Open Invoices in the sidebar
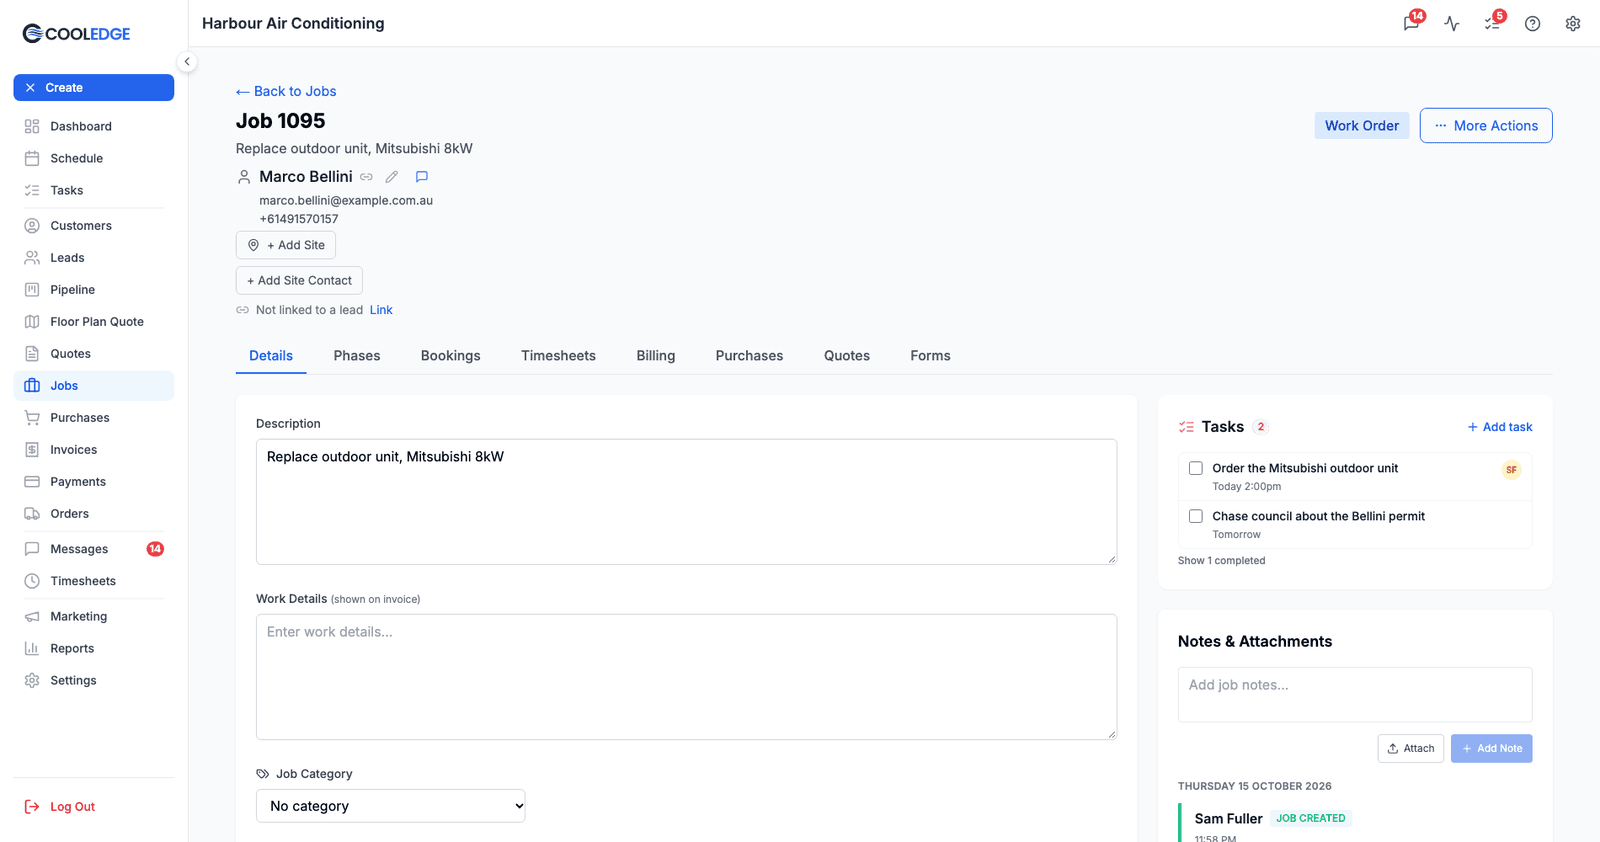This screenshot has height=842, width=1600. [x=94, y=450]
